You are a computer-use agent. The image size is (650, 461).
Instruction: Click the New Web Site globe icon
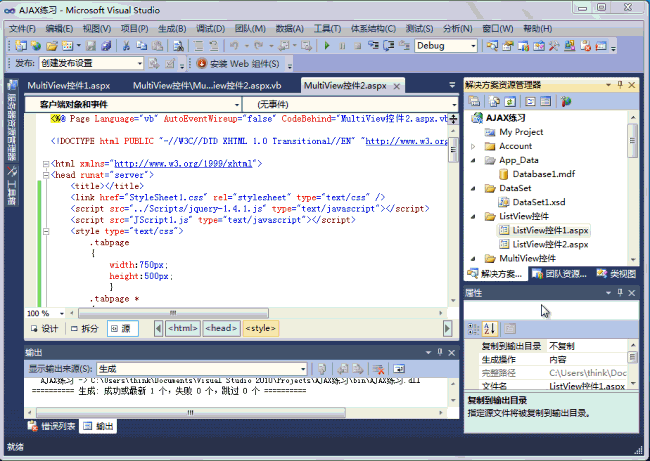[36, 46]
